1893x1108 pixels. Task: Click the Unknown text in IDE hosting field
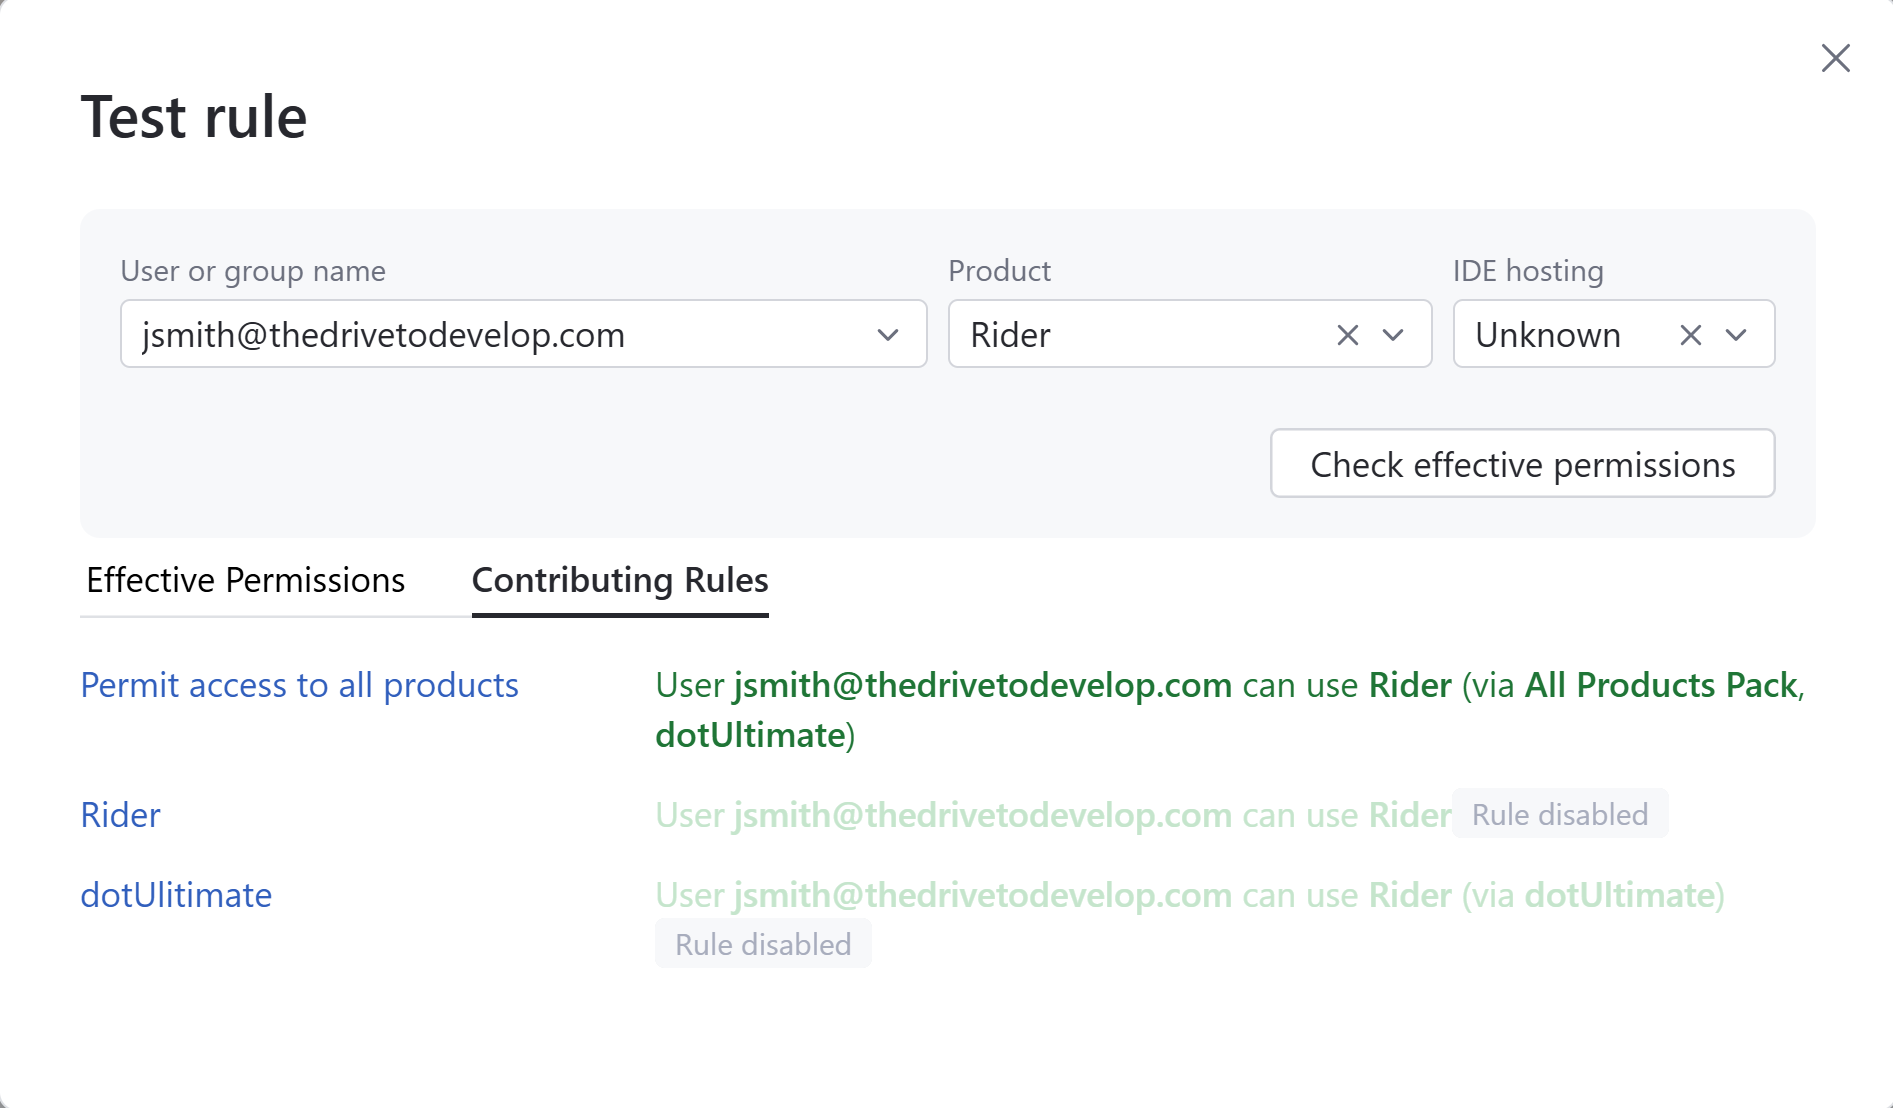(1548, 335)
